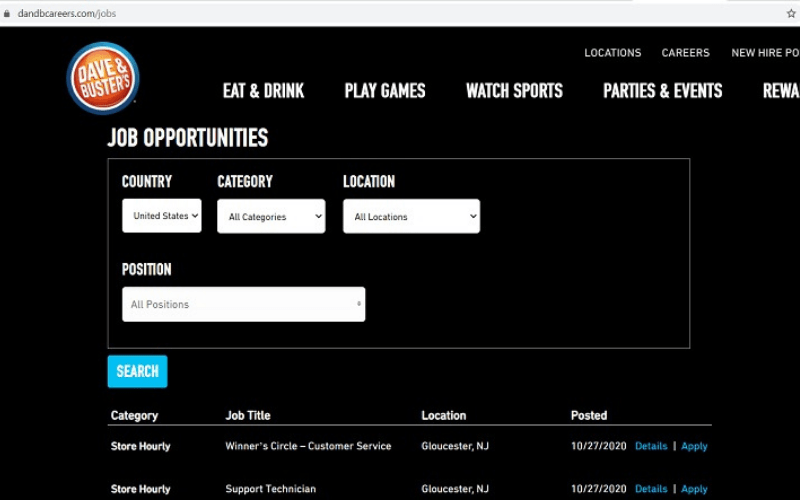Screen dimensions: 800x500
Task: Open New Hire Portal link
Action: click(x=765, y=53)
